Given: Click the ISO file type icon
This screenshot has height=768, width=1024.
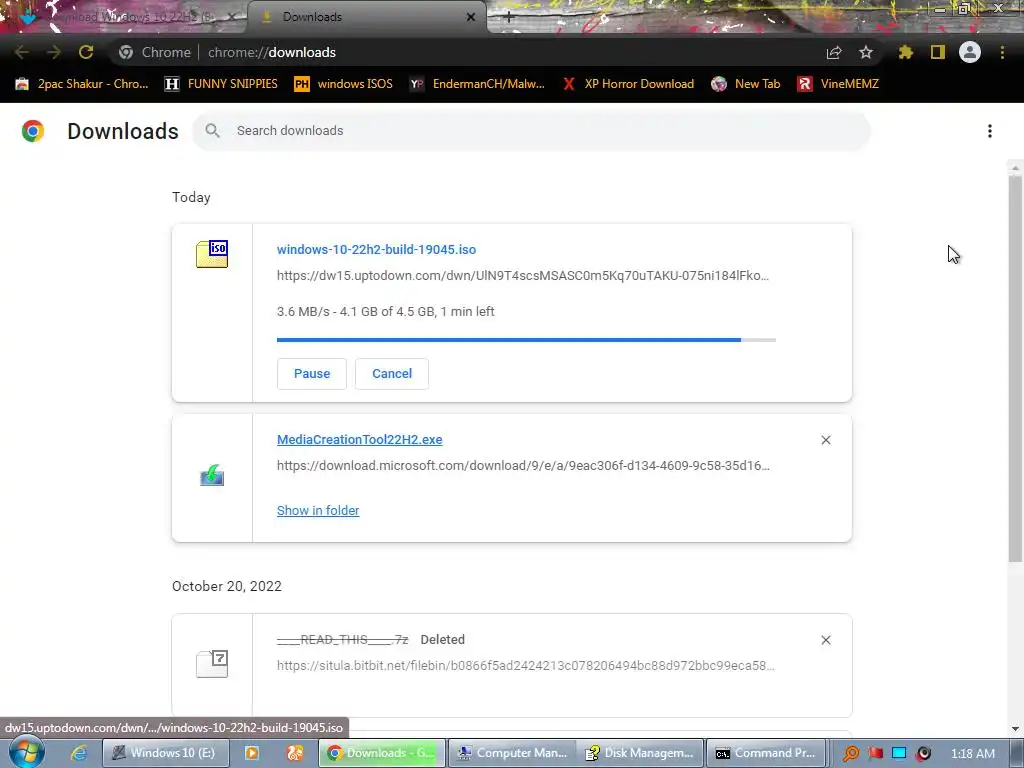Looking at the screenshot, I should point(212,254).
